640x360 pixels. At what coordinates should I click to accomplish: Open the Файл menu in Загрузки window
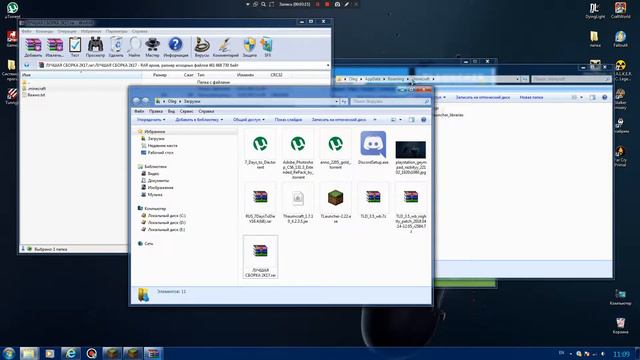tap(139, 111)
